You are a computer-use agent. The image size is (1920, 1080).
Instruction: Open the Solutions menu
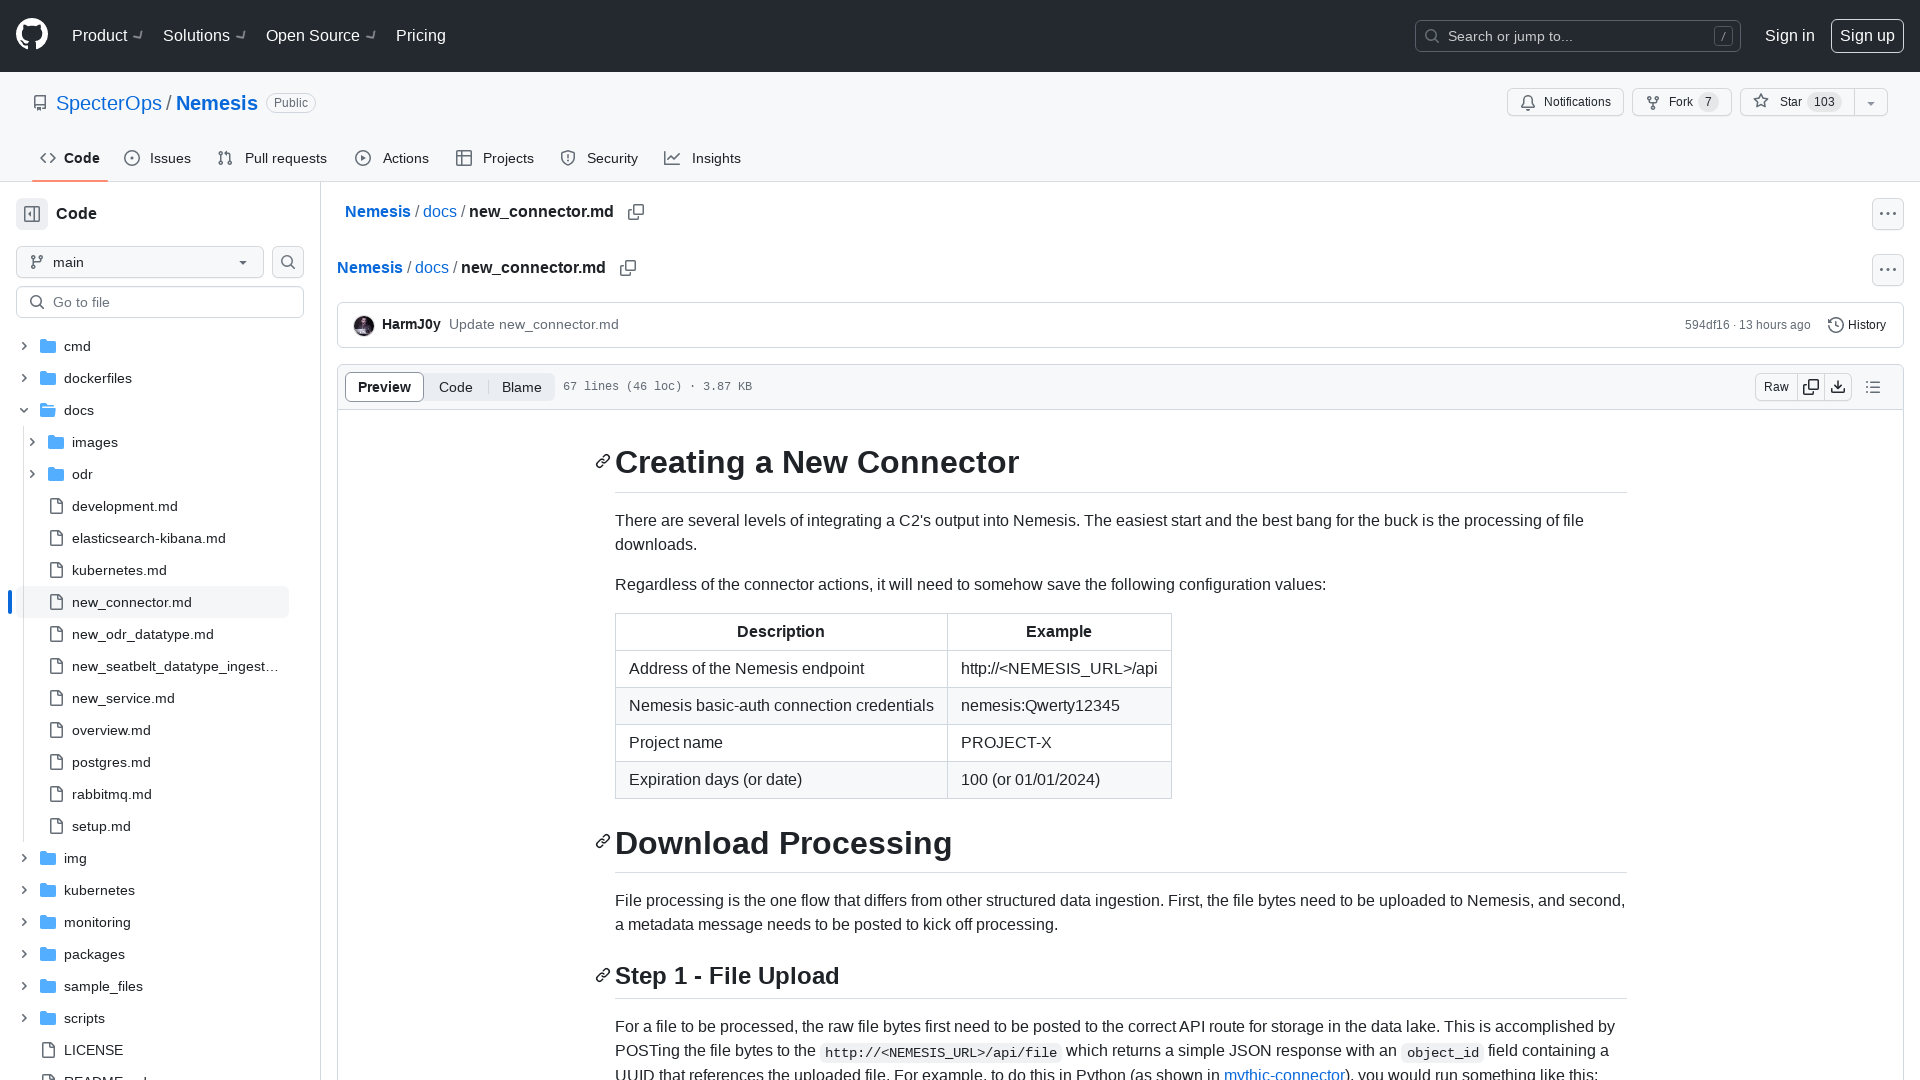click(205, 36)
